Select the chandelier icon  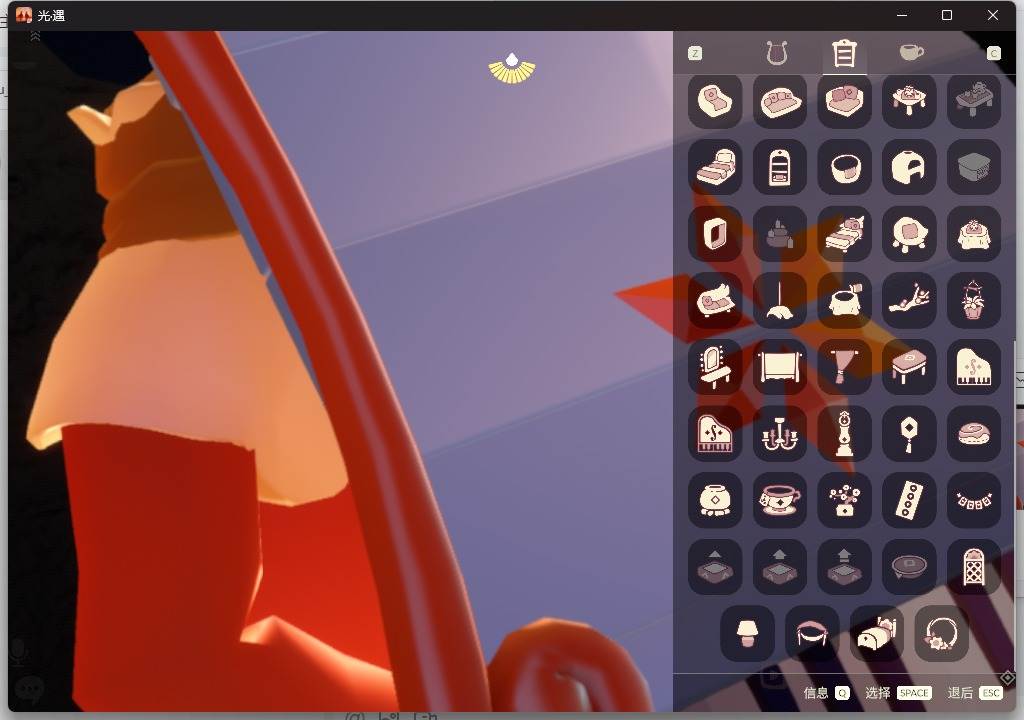coord(780,434)
